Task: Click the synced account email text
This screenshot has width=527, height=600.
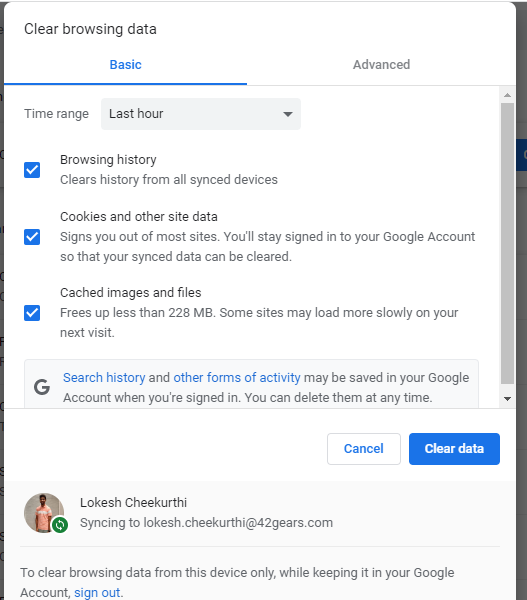Action: [238, 523]
